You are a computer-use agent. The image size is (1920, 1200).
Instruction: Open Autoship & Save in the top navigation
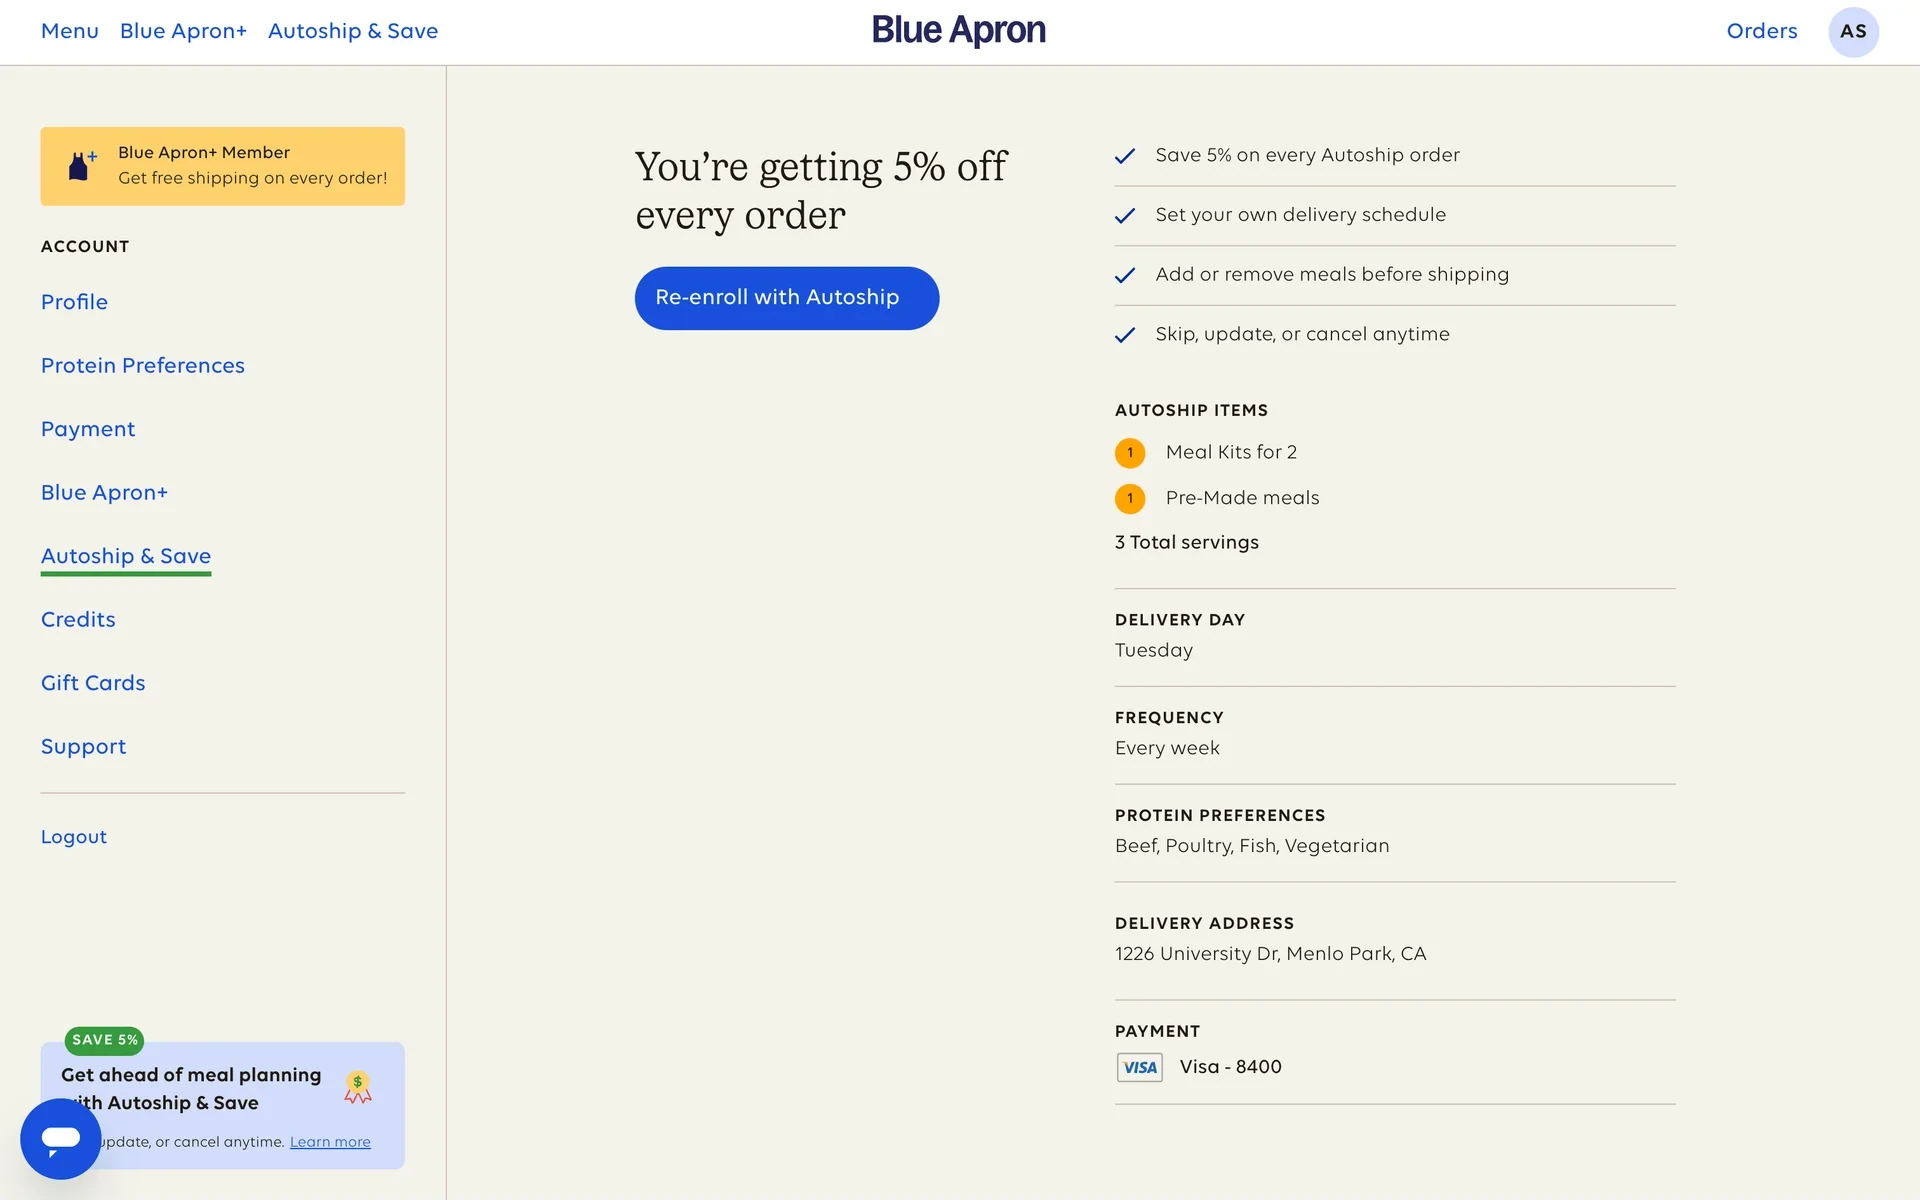(x=353, y=31)
